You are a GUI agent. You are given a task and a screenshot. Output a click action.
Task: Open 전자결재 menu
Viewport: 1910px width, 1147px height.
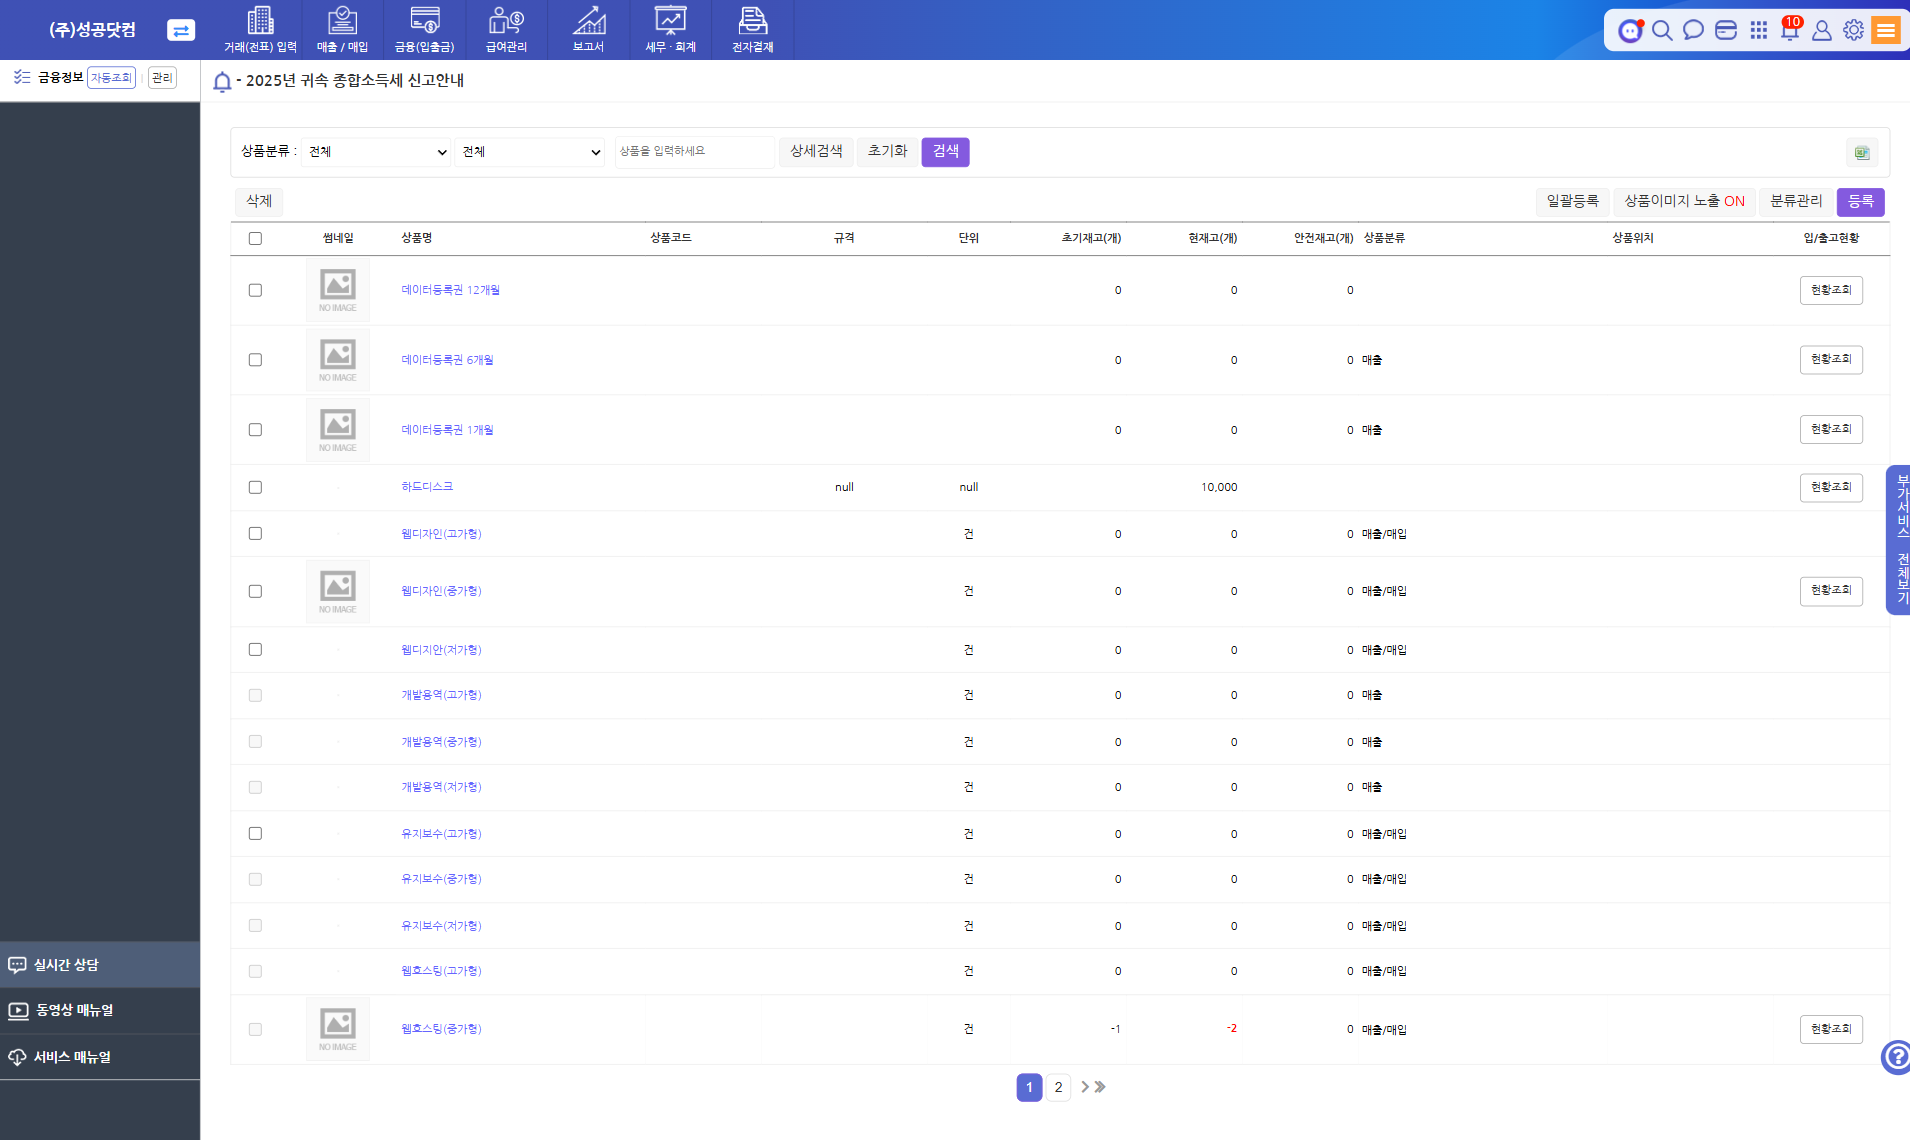click(x=752, y=30)
